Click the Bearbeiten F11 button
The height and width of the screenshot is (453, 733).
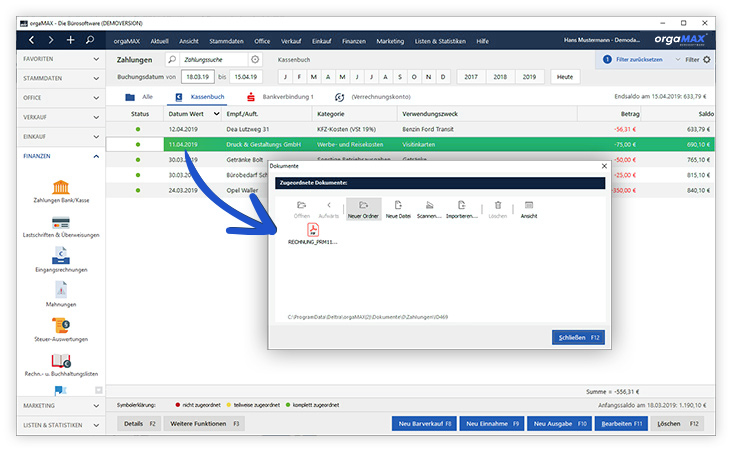click(621, 424)
